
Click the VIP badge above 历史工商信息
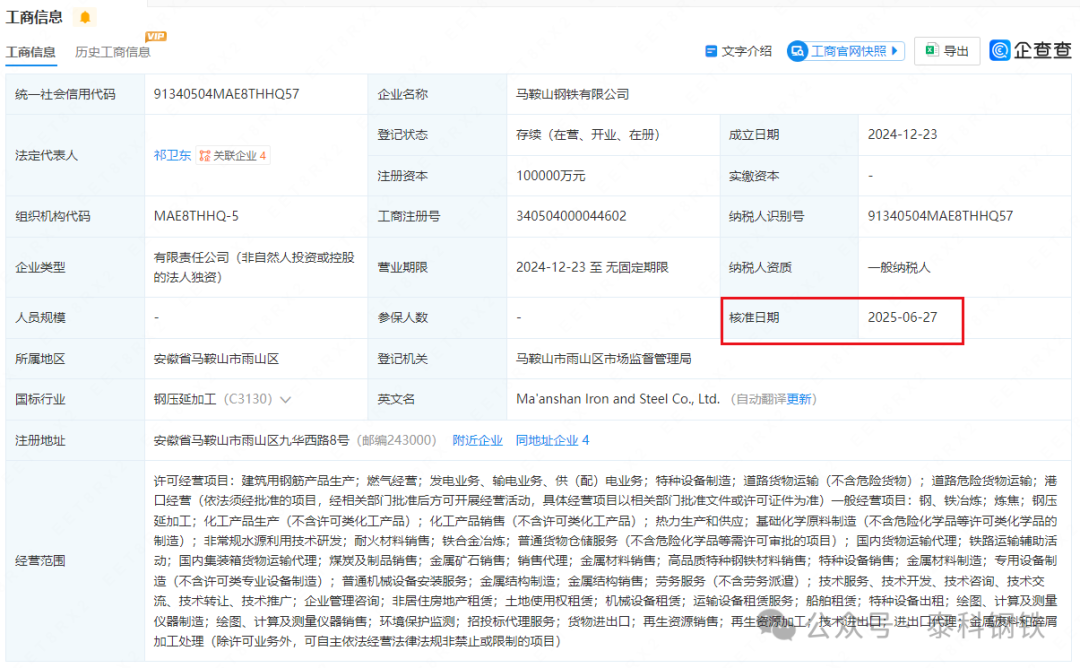click(x=155, y=37)
